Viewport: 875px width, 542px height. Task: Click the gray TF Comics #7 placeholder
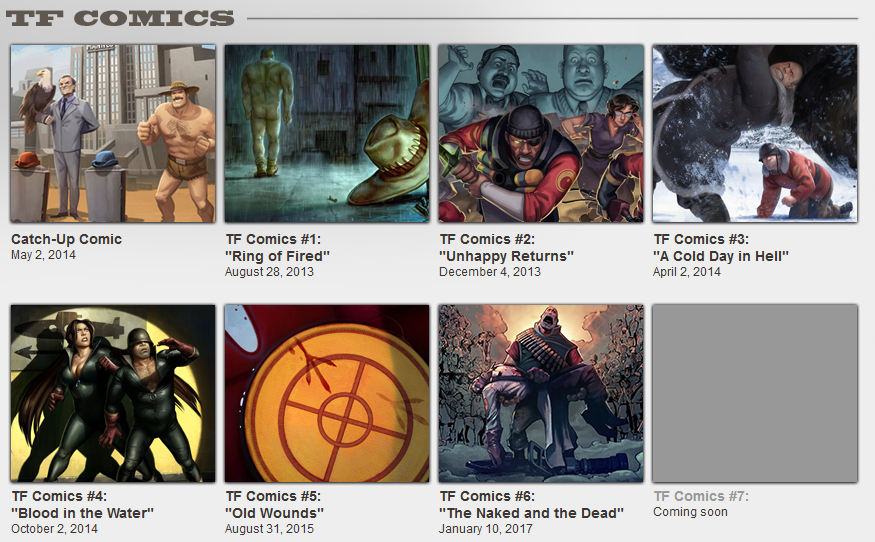point(755,393)
